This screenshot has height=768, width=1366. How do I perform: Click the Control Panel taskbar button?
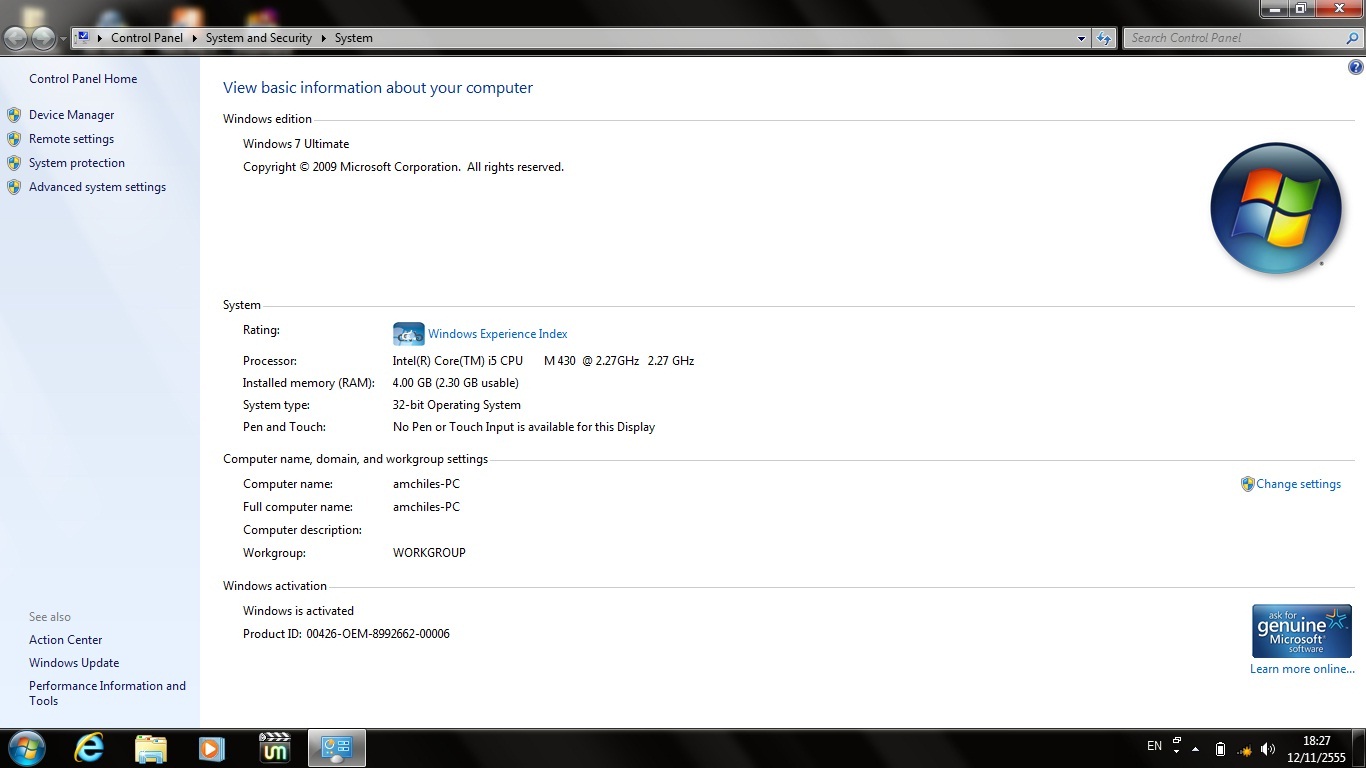[337, 748]
